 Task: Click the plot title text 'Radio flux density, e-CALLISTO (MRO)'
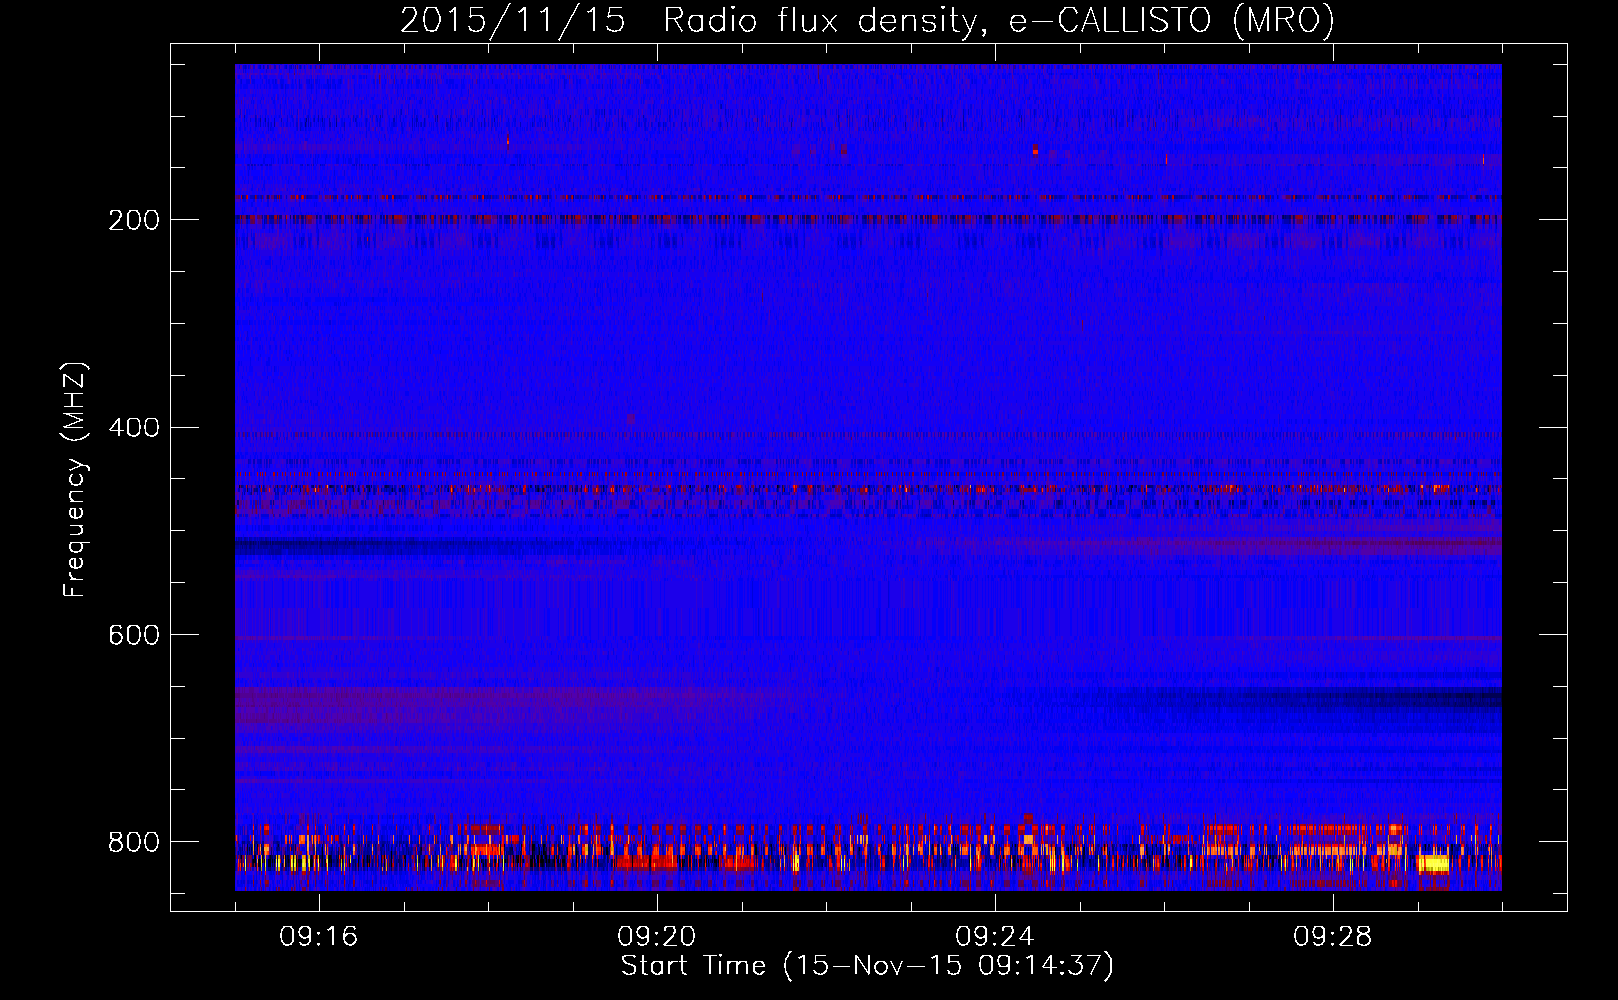[999, 21]
